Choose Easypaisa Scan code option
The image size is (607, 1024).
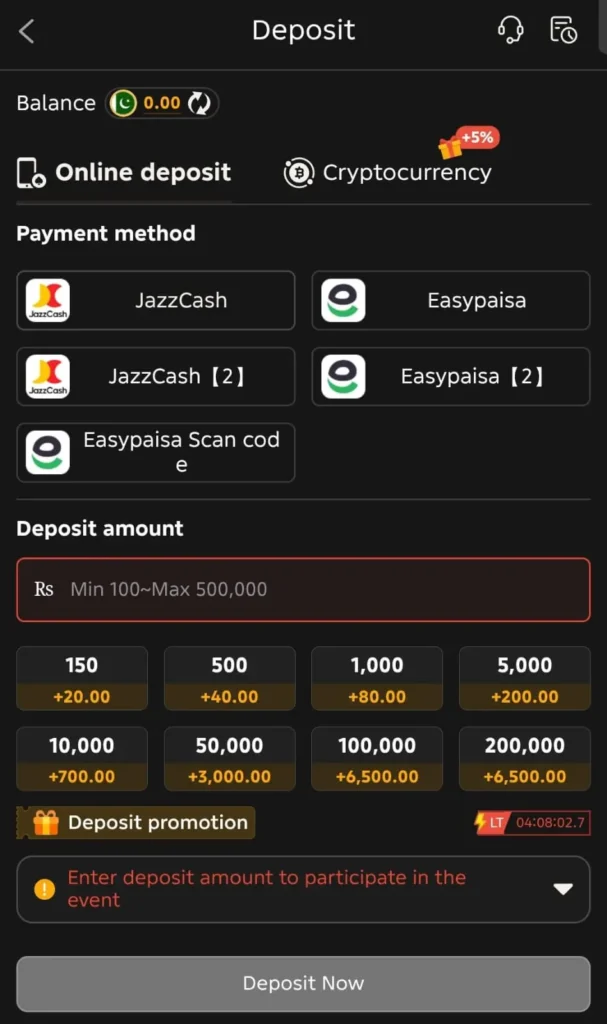pyautogui.click(x=156, y=453)
